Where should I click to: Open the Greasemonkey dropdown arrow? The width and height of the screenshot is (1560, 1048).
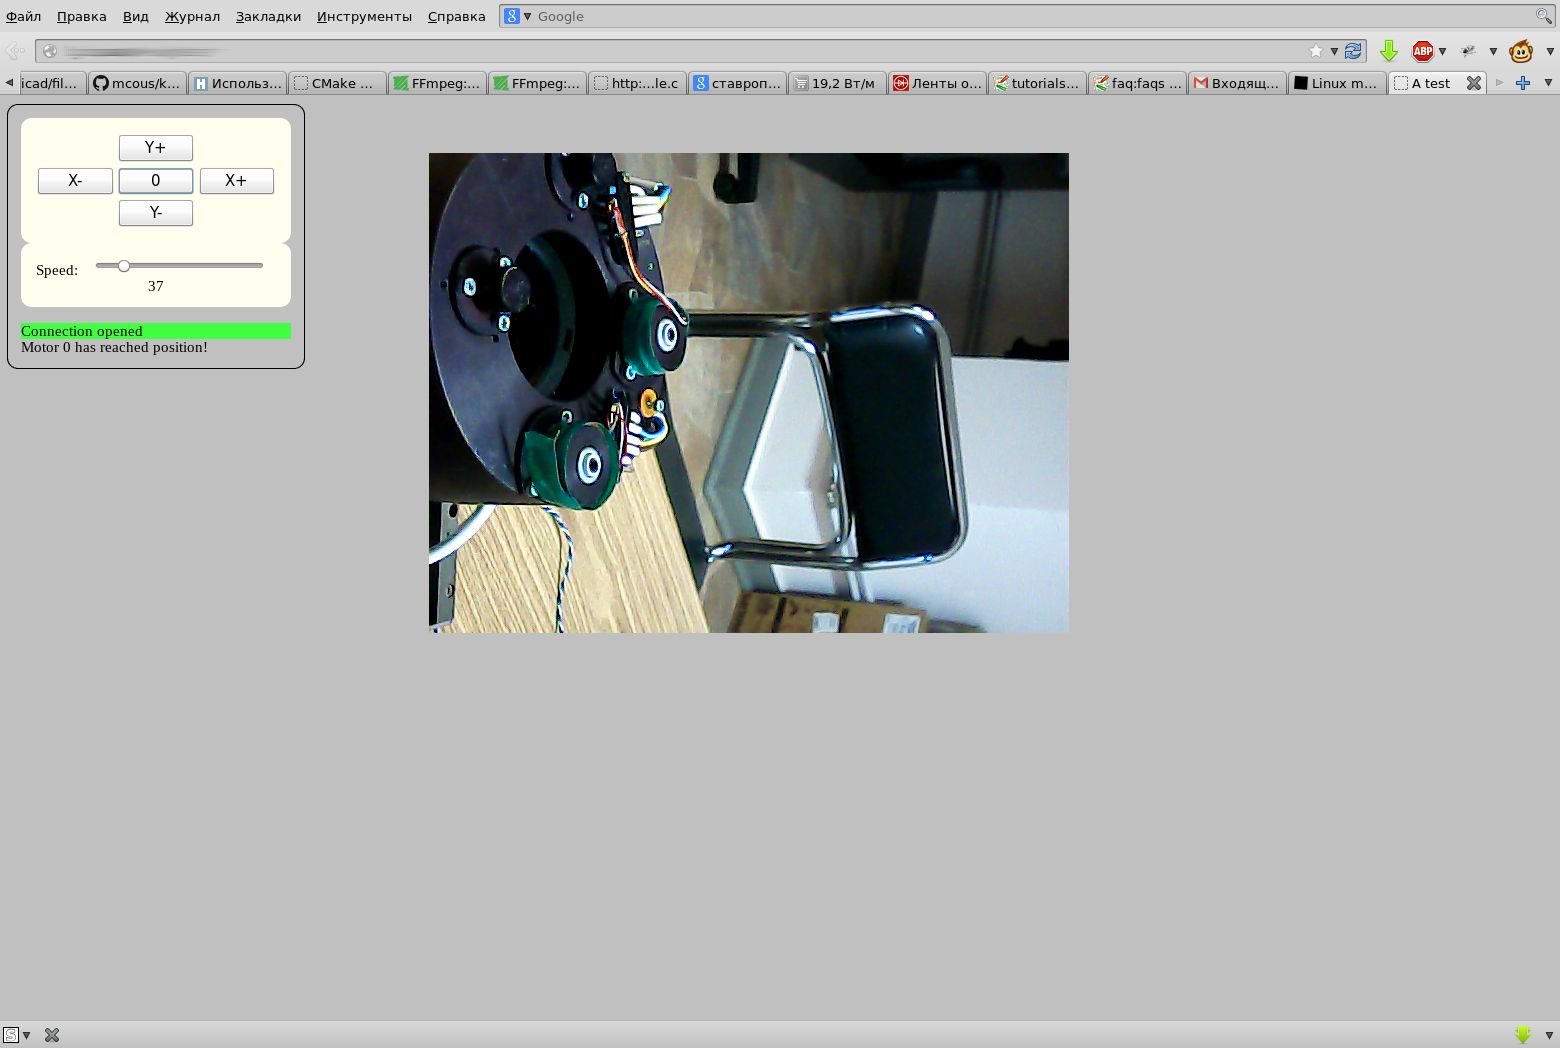1549,51
